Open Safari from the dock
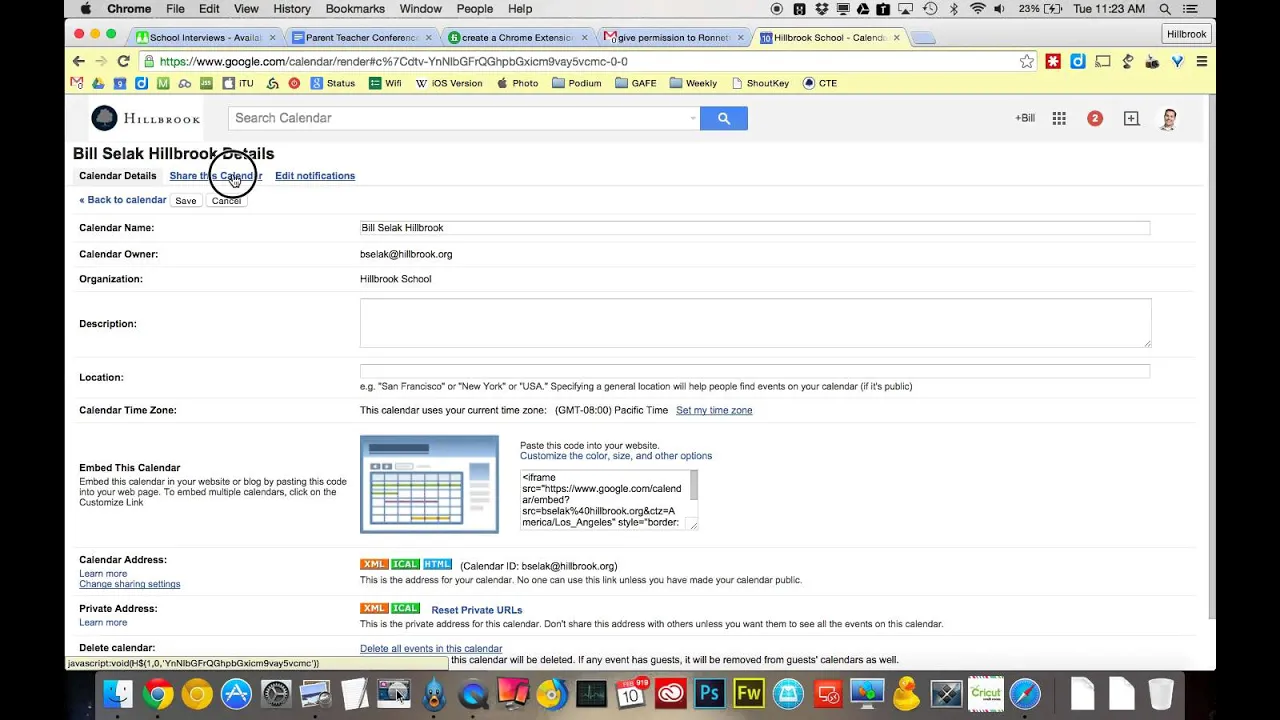1280x720 pixels. pos(1025,693)
